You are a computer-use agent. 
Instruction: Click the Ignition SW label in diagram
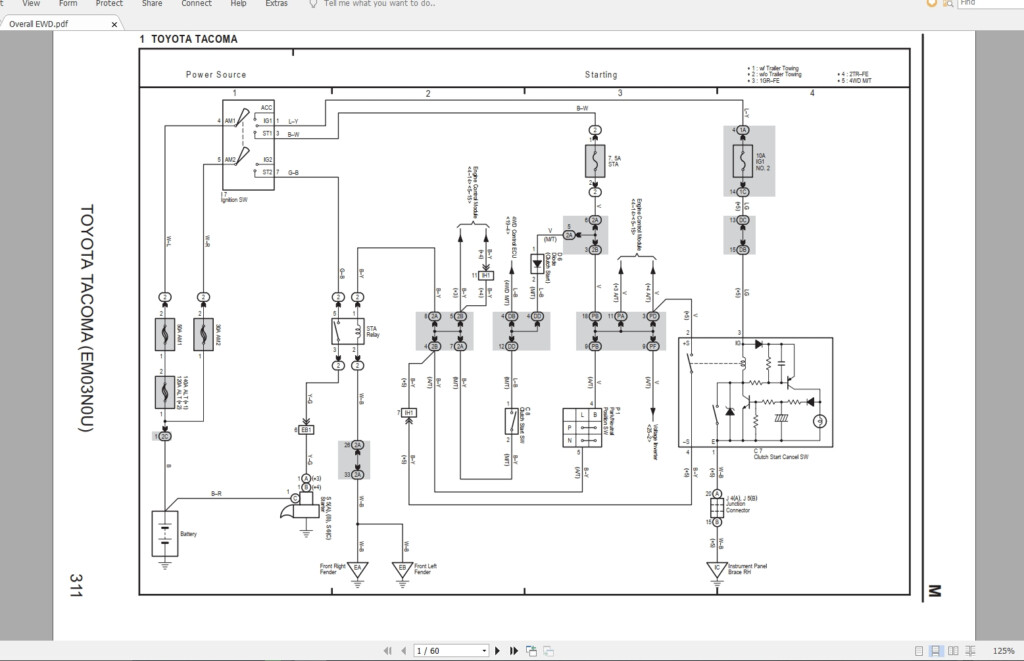click(x=234, y=199)
